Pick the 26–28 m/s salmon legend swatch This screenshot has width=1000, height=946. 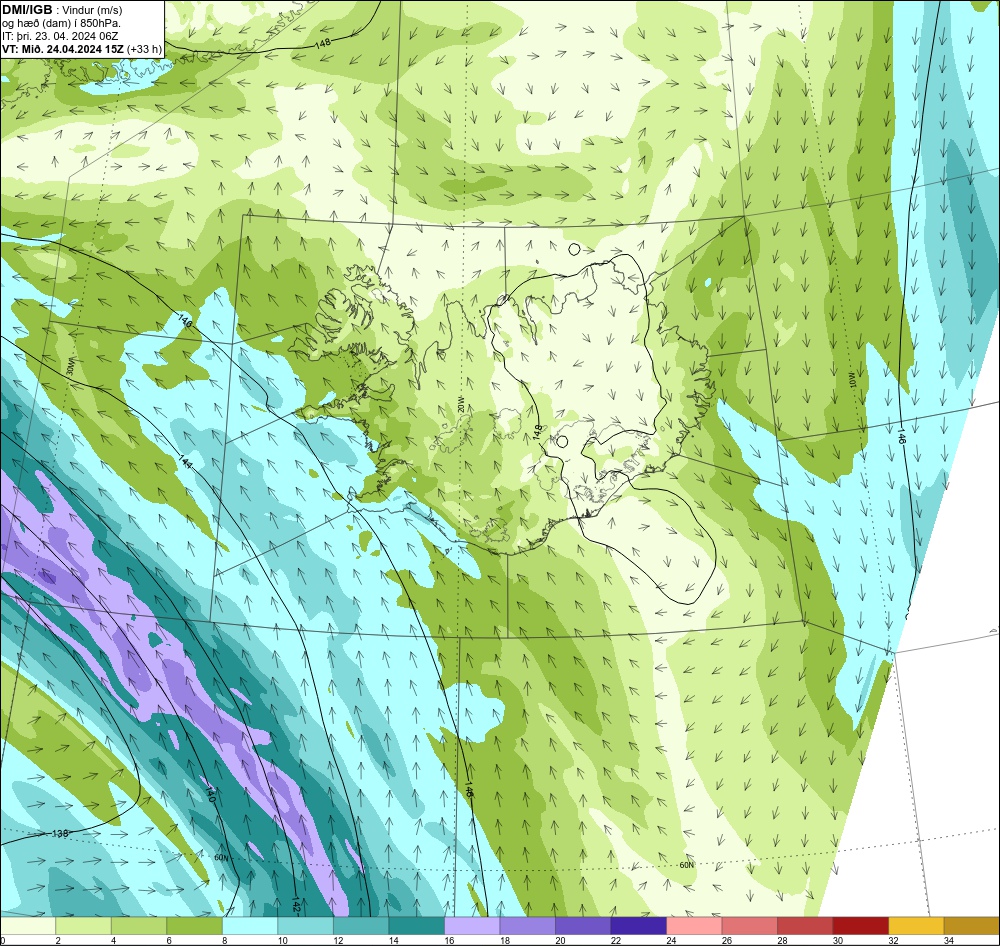pyautogui.click(x=749, y=926)
